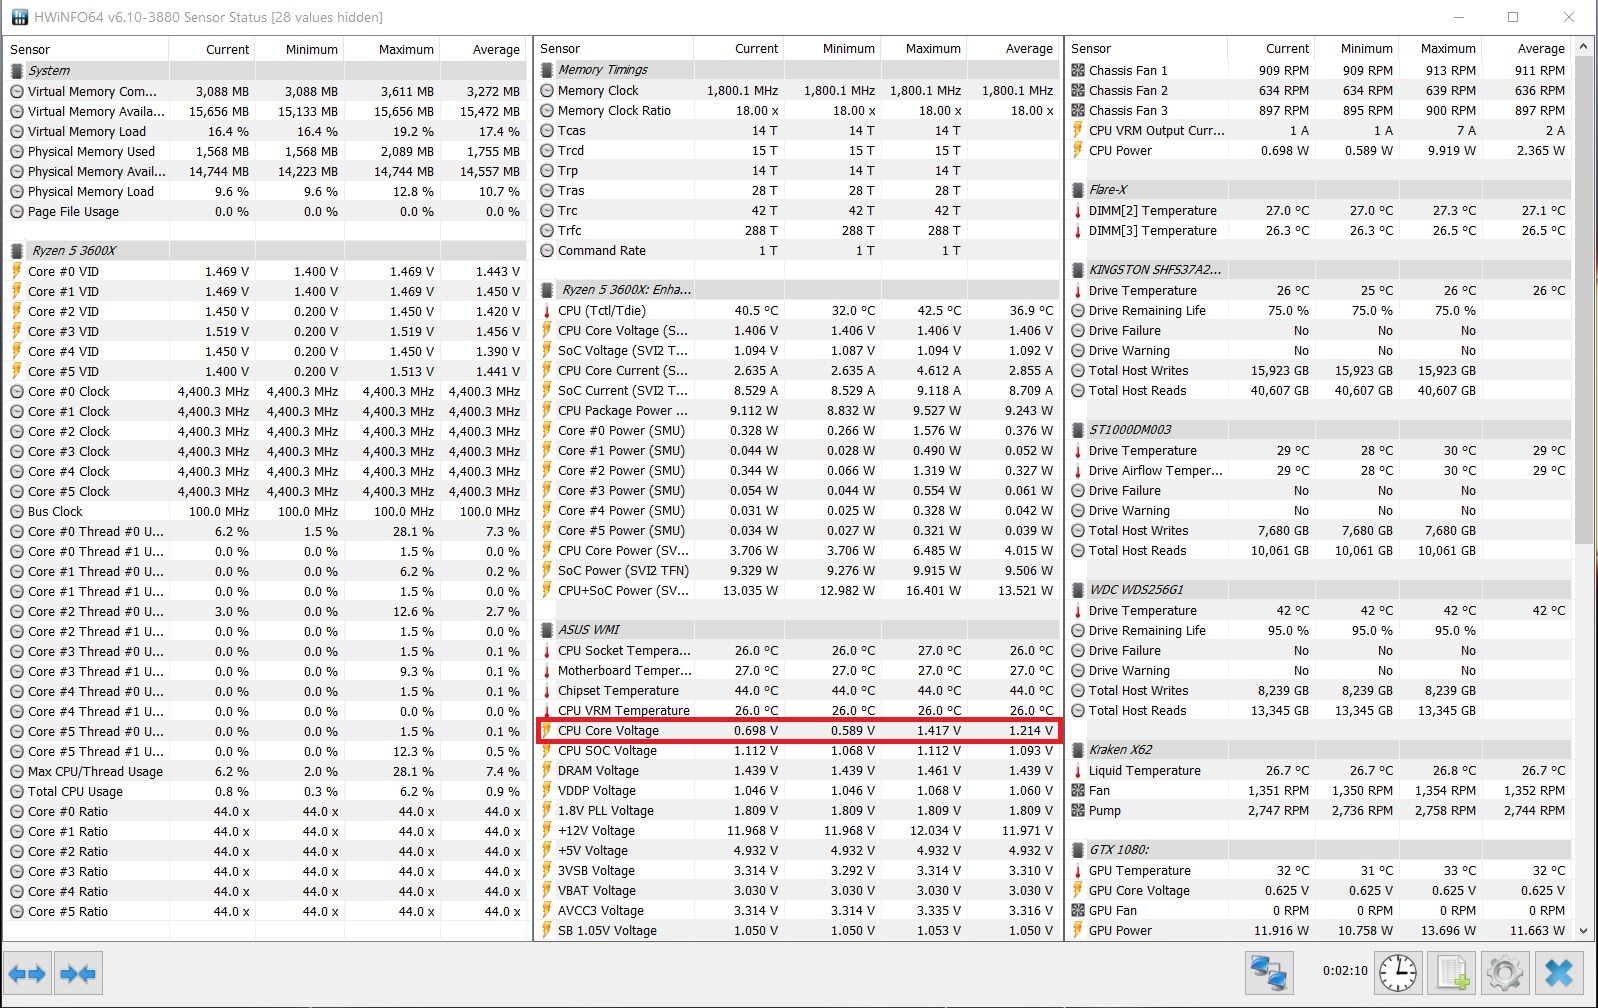Select the Core #5 Ratio row
This screenshot has height=1008, width=1598.
point(265,912)
